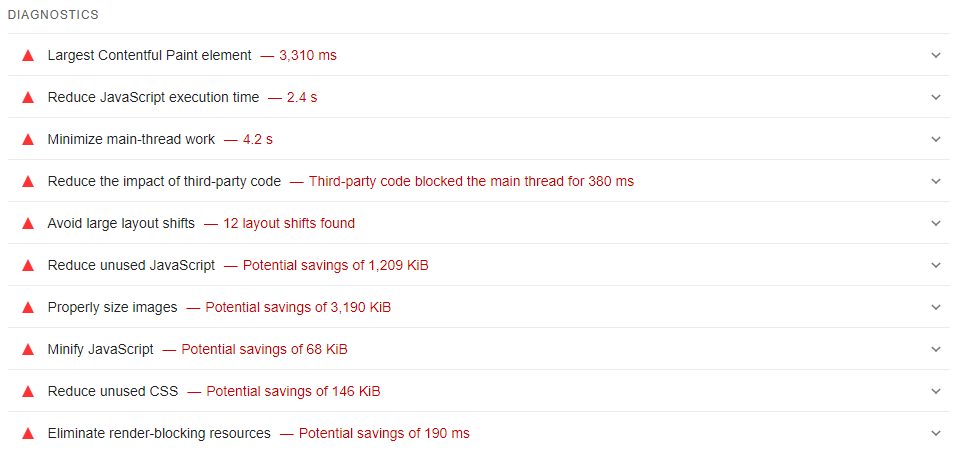Expand the Avoid large layout shifts chevron
Viewport: 958px width, 451px height.
pyautogui.click(x=936, y=224)
